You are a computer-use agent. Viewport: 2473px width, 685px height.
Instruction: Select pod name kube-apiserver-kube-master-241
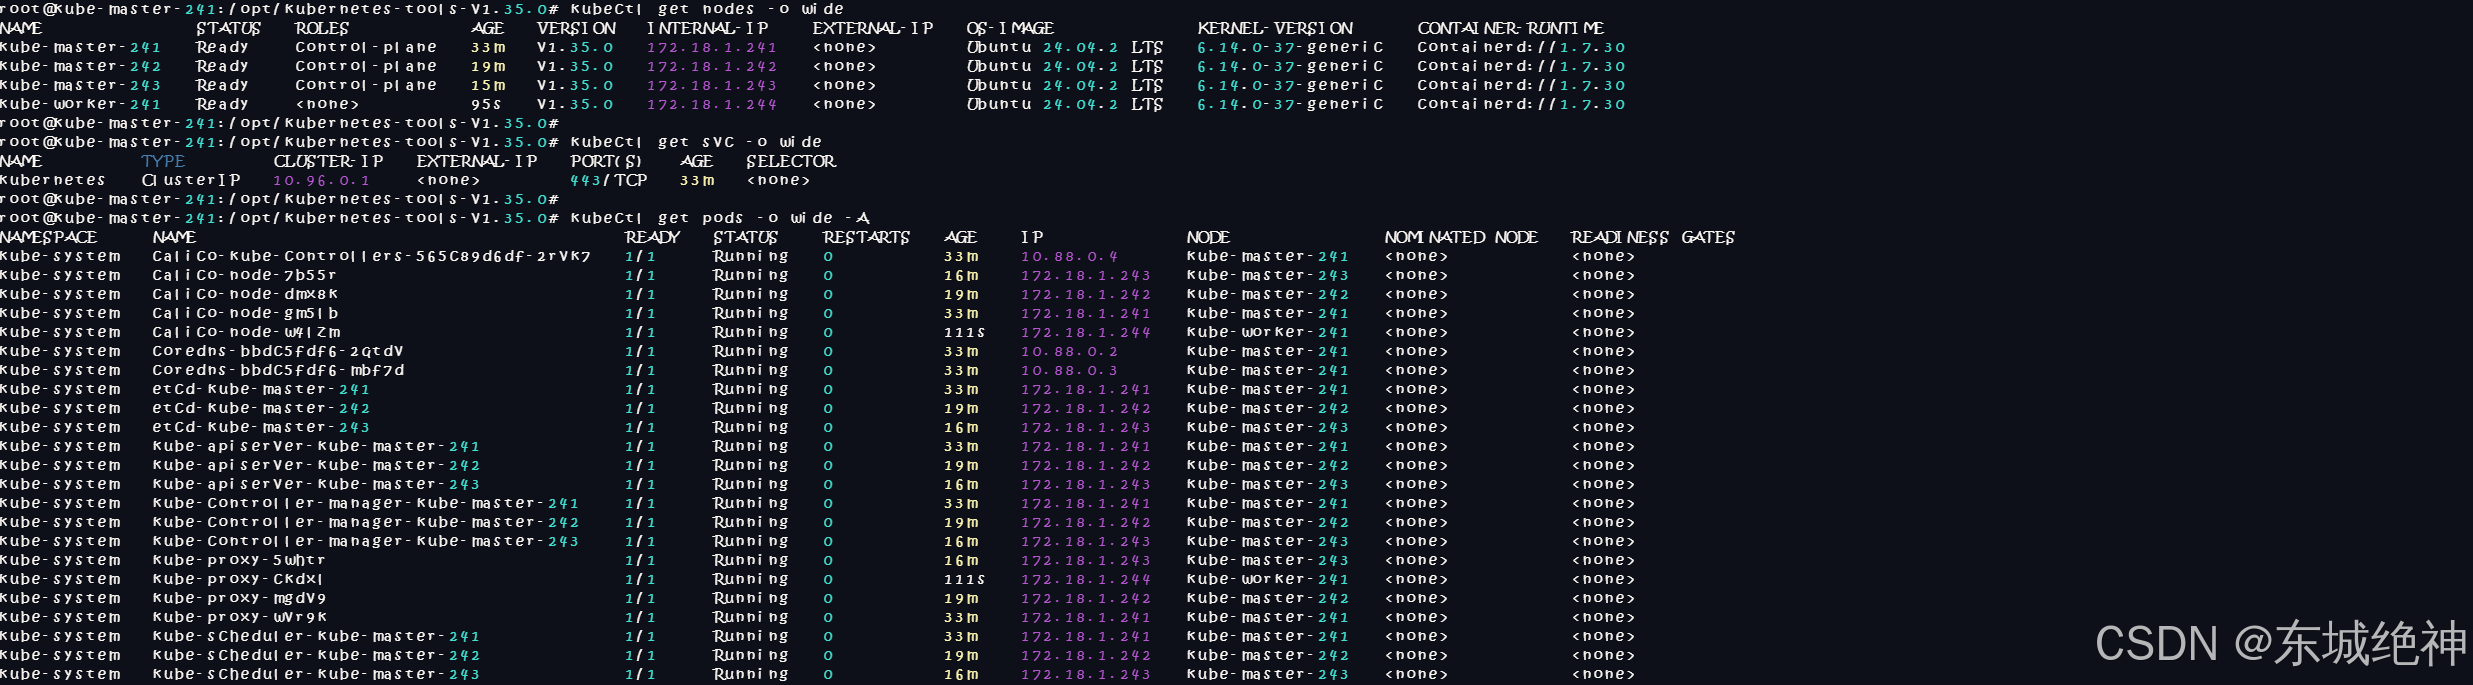pos(316,447)
